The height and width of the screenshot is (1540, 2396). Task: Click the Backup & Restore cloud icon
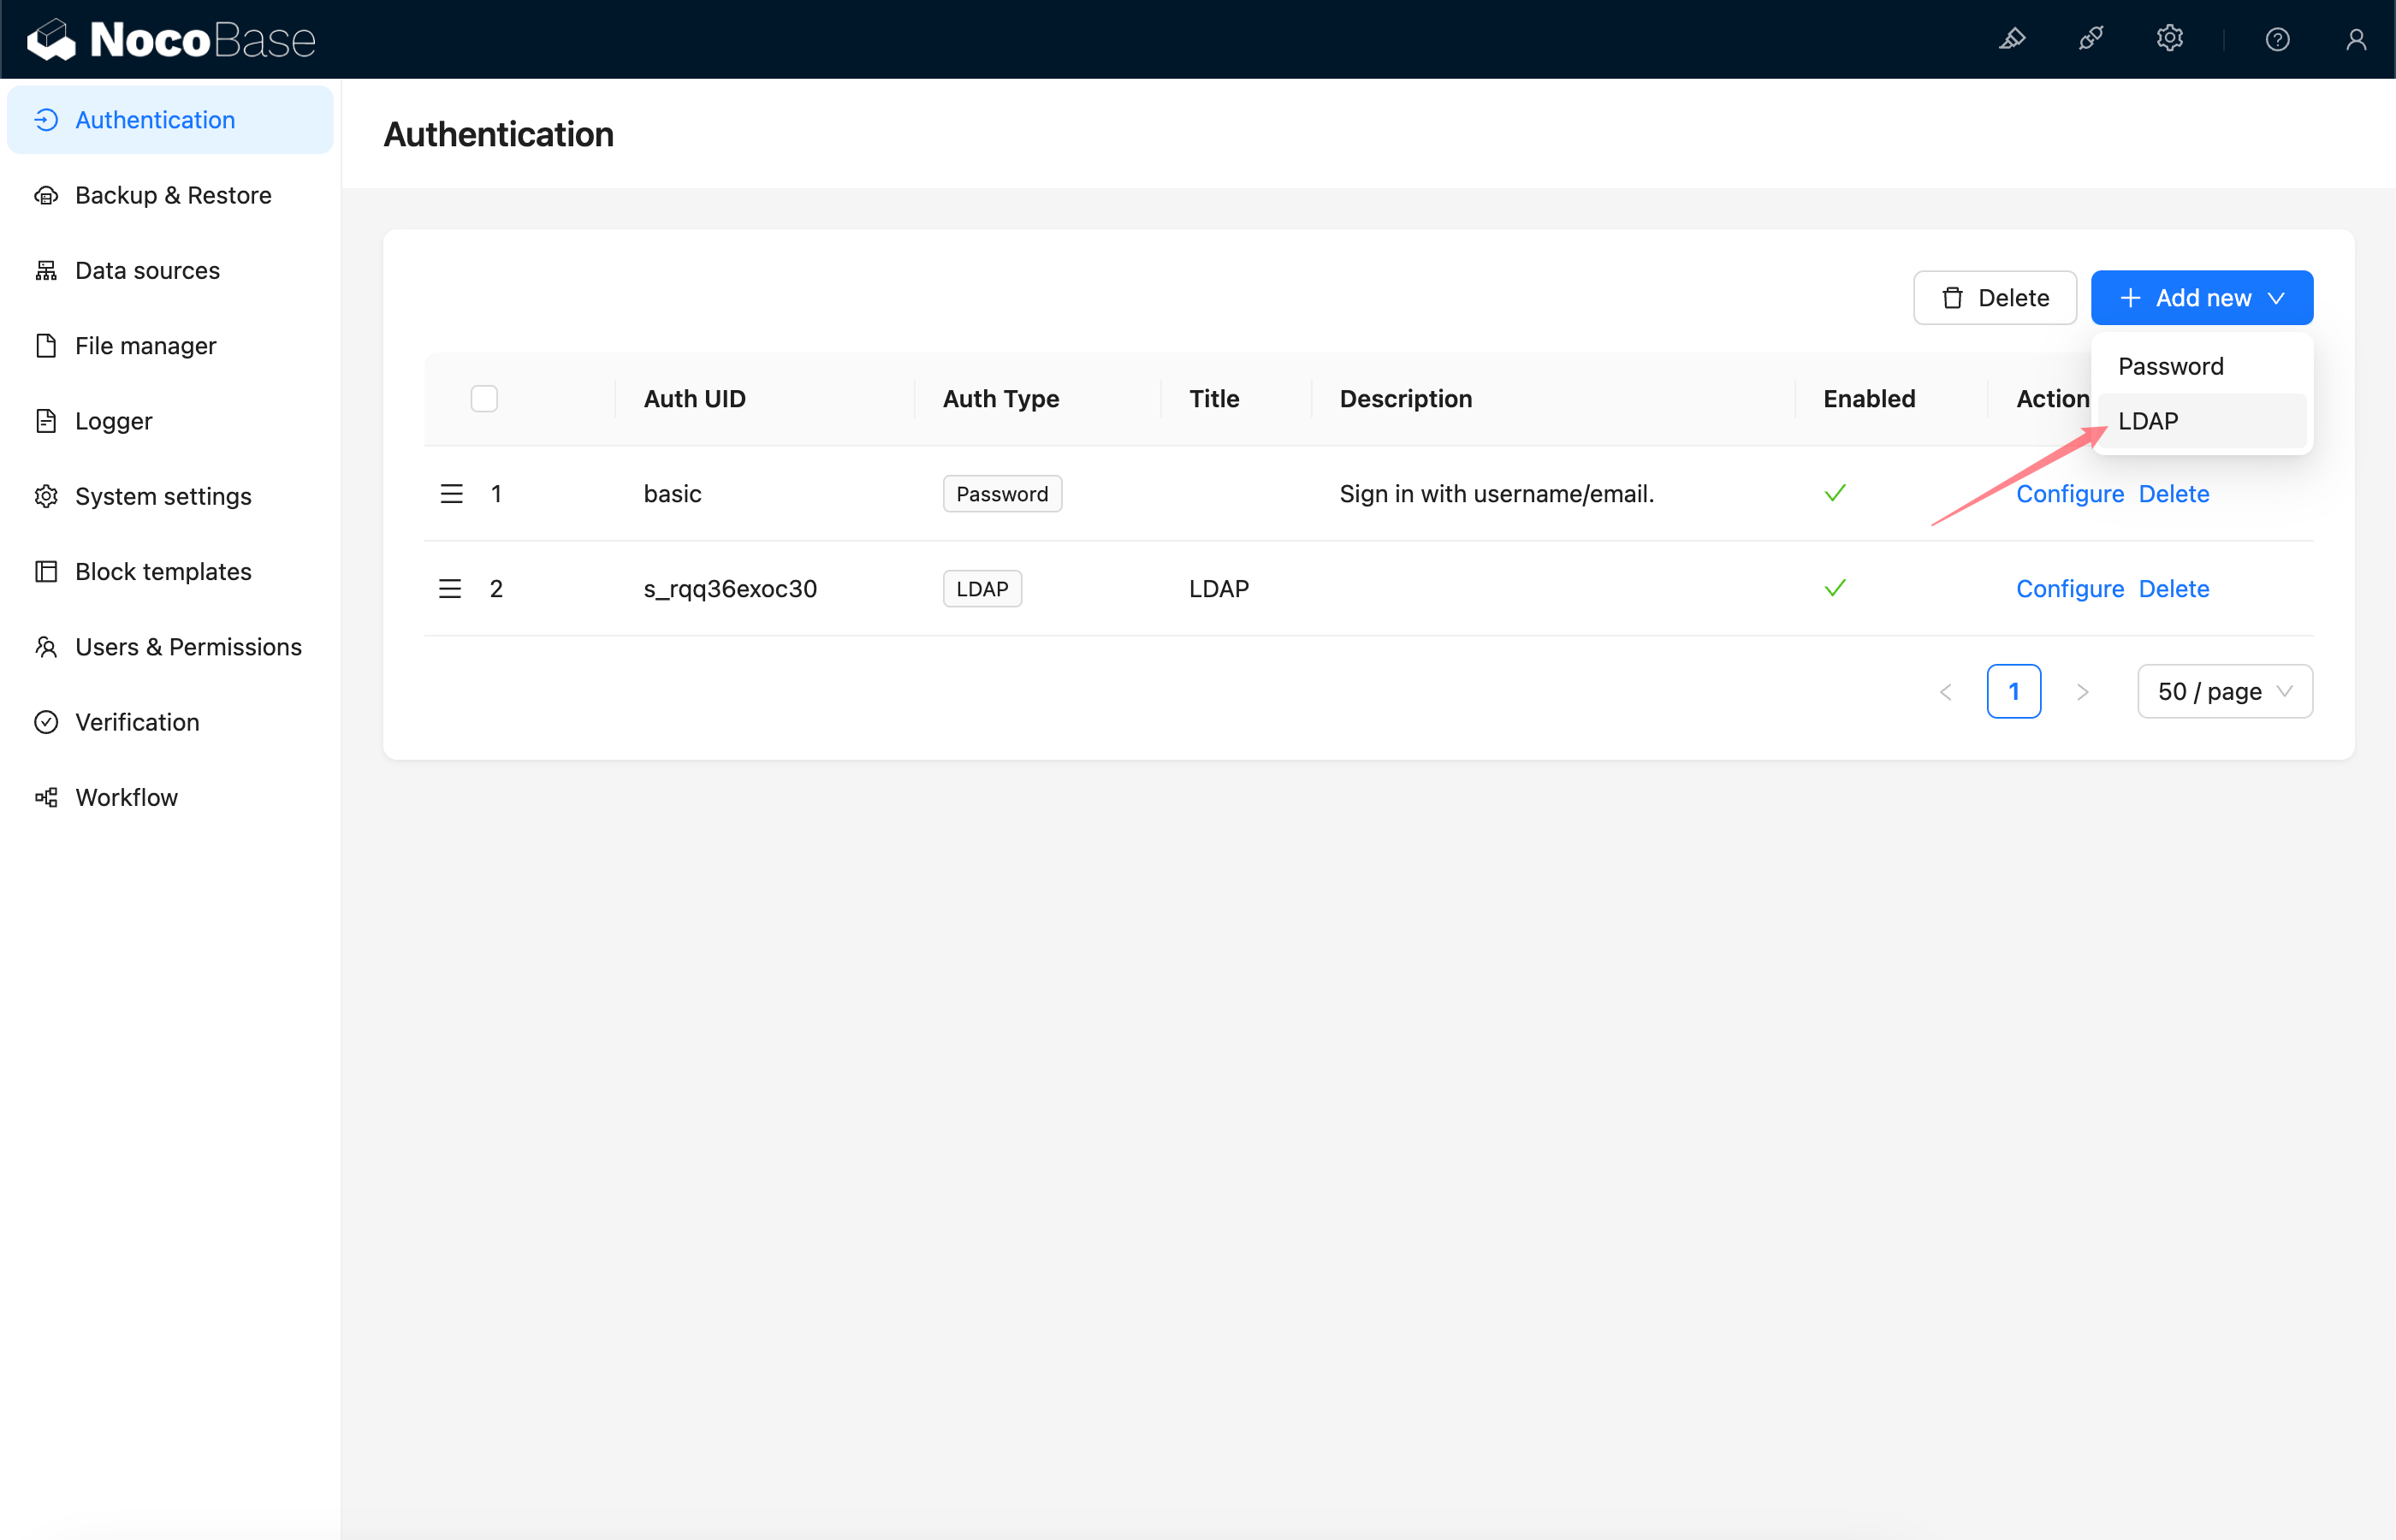(46, 195)
